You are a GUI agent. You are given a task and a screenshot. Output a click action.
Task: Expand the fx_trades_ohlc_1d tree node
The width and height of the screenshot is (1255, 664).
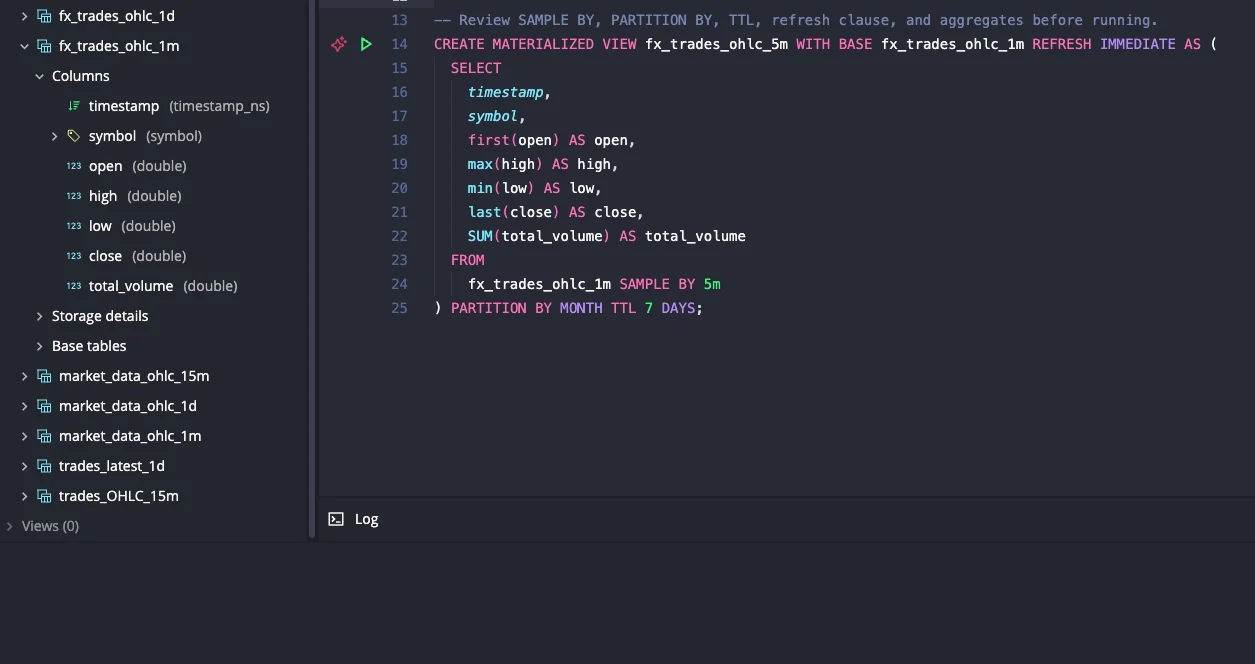[x=25, y=16]
